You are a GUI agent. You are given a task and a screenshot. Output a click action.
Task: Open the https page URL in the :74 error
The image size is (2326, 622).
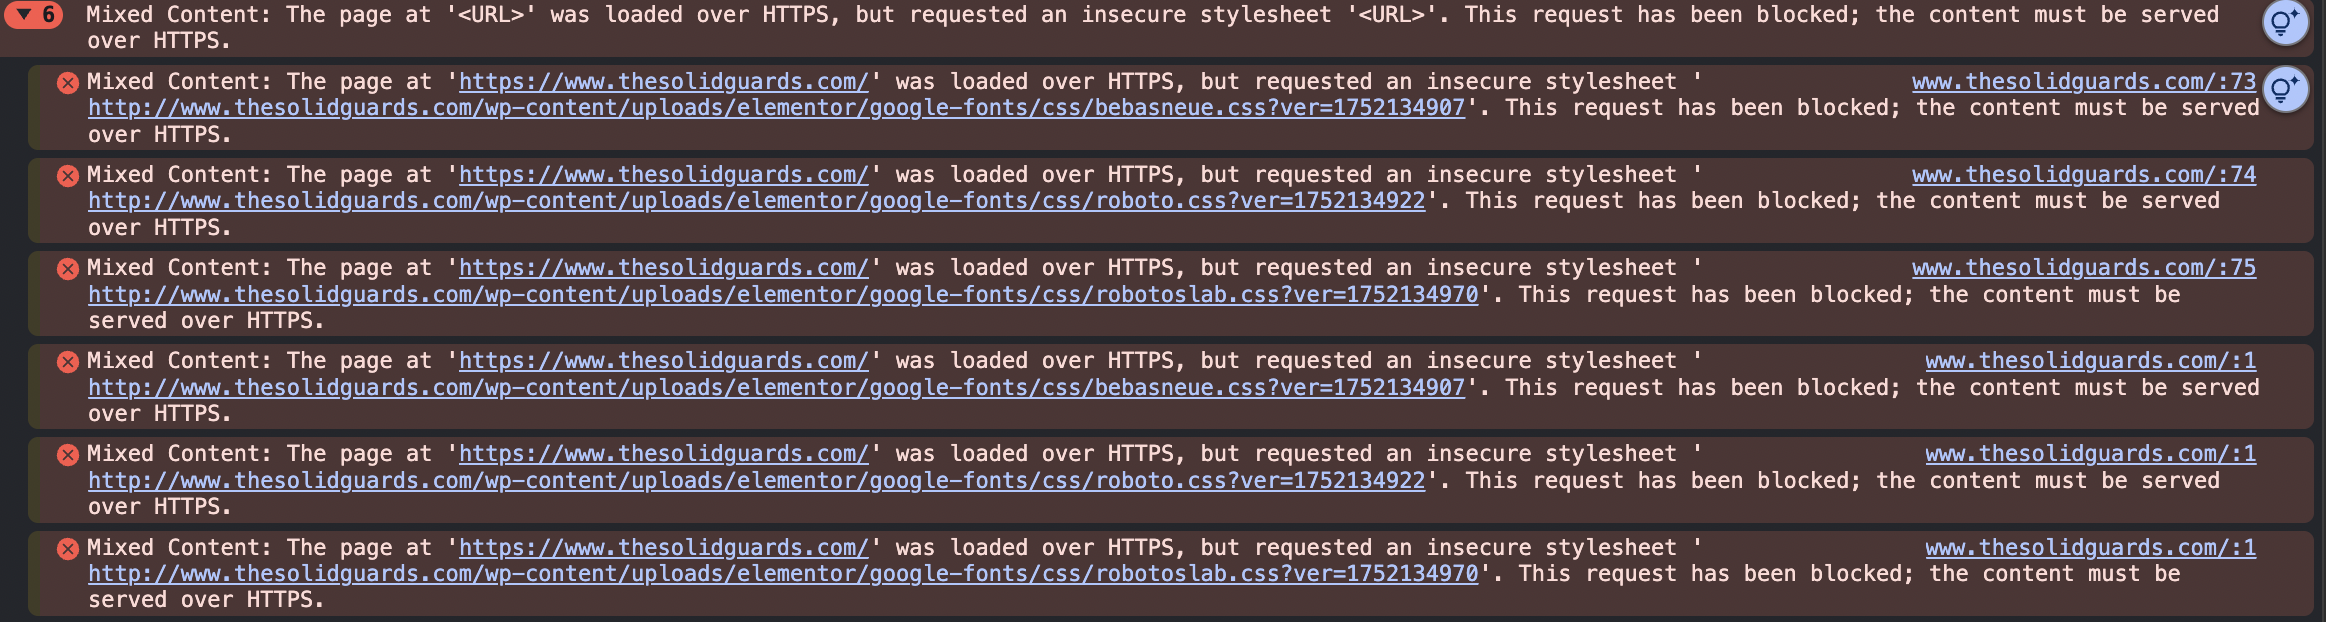click(x=664, y=175)
